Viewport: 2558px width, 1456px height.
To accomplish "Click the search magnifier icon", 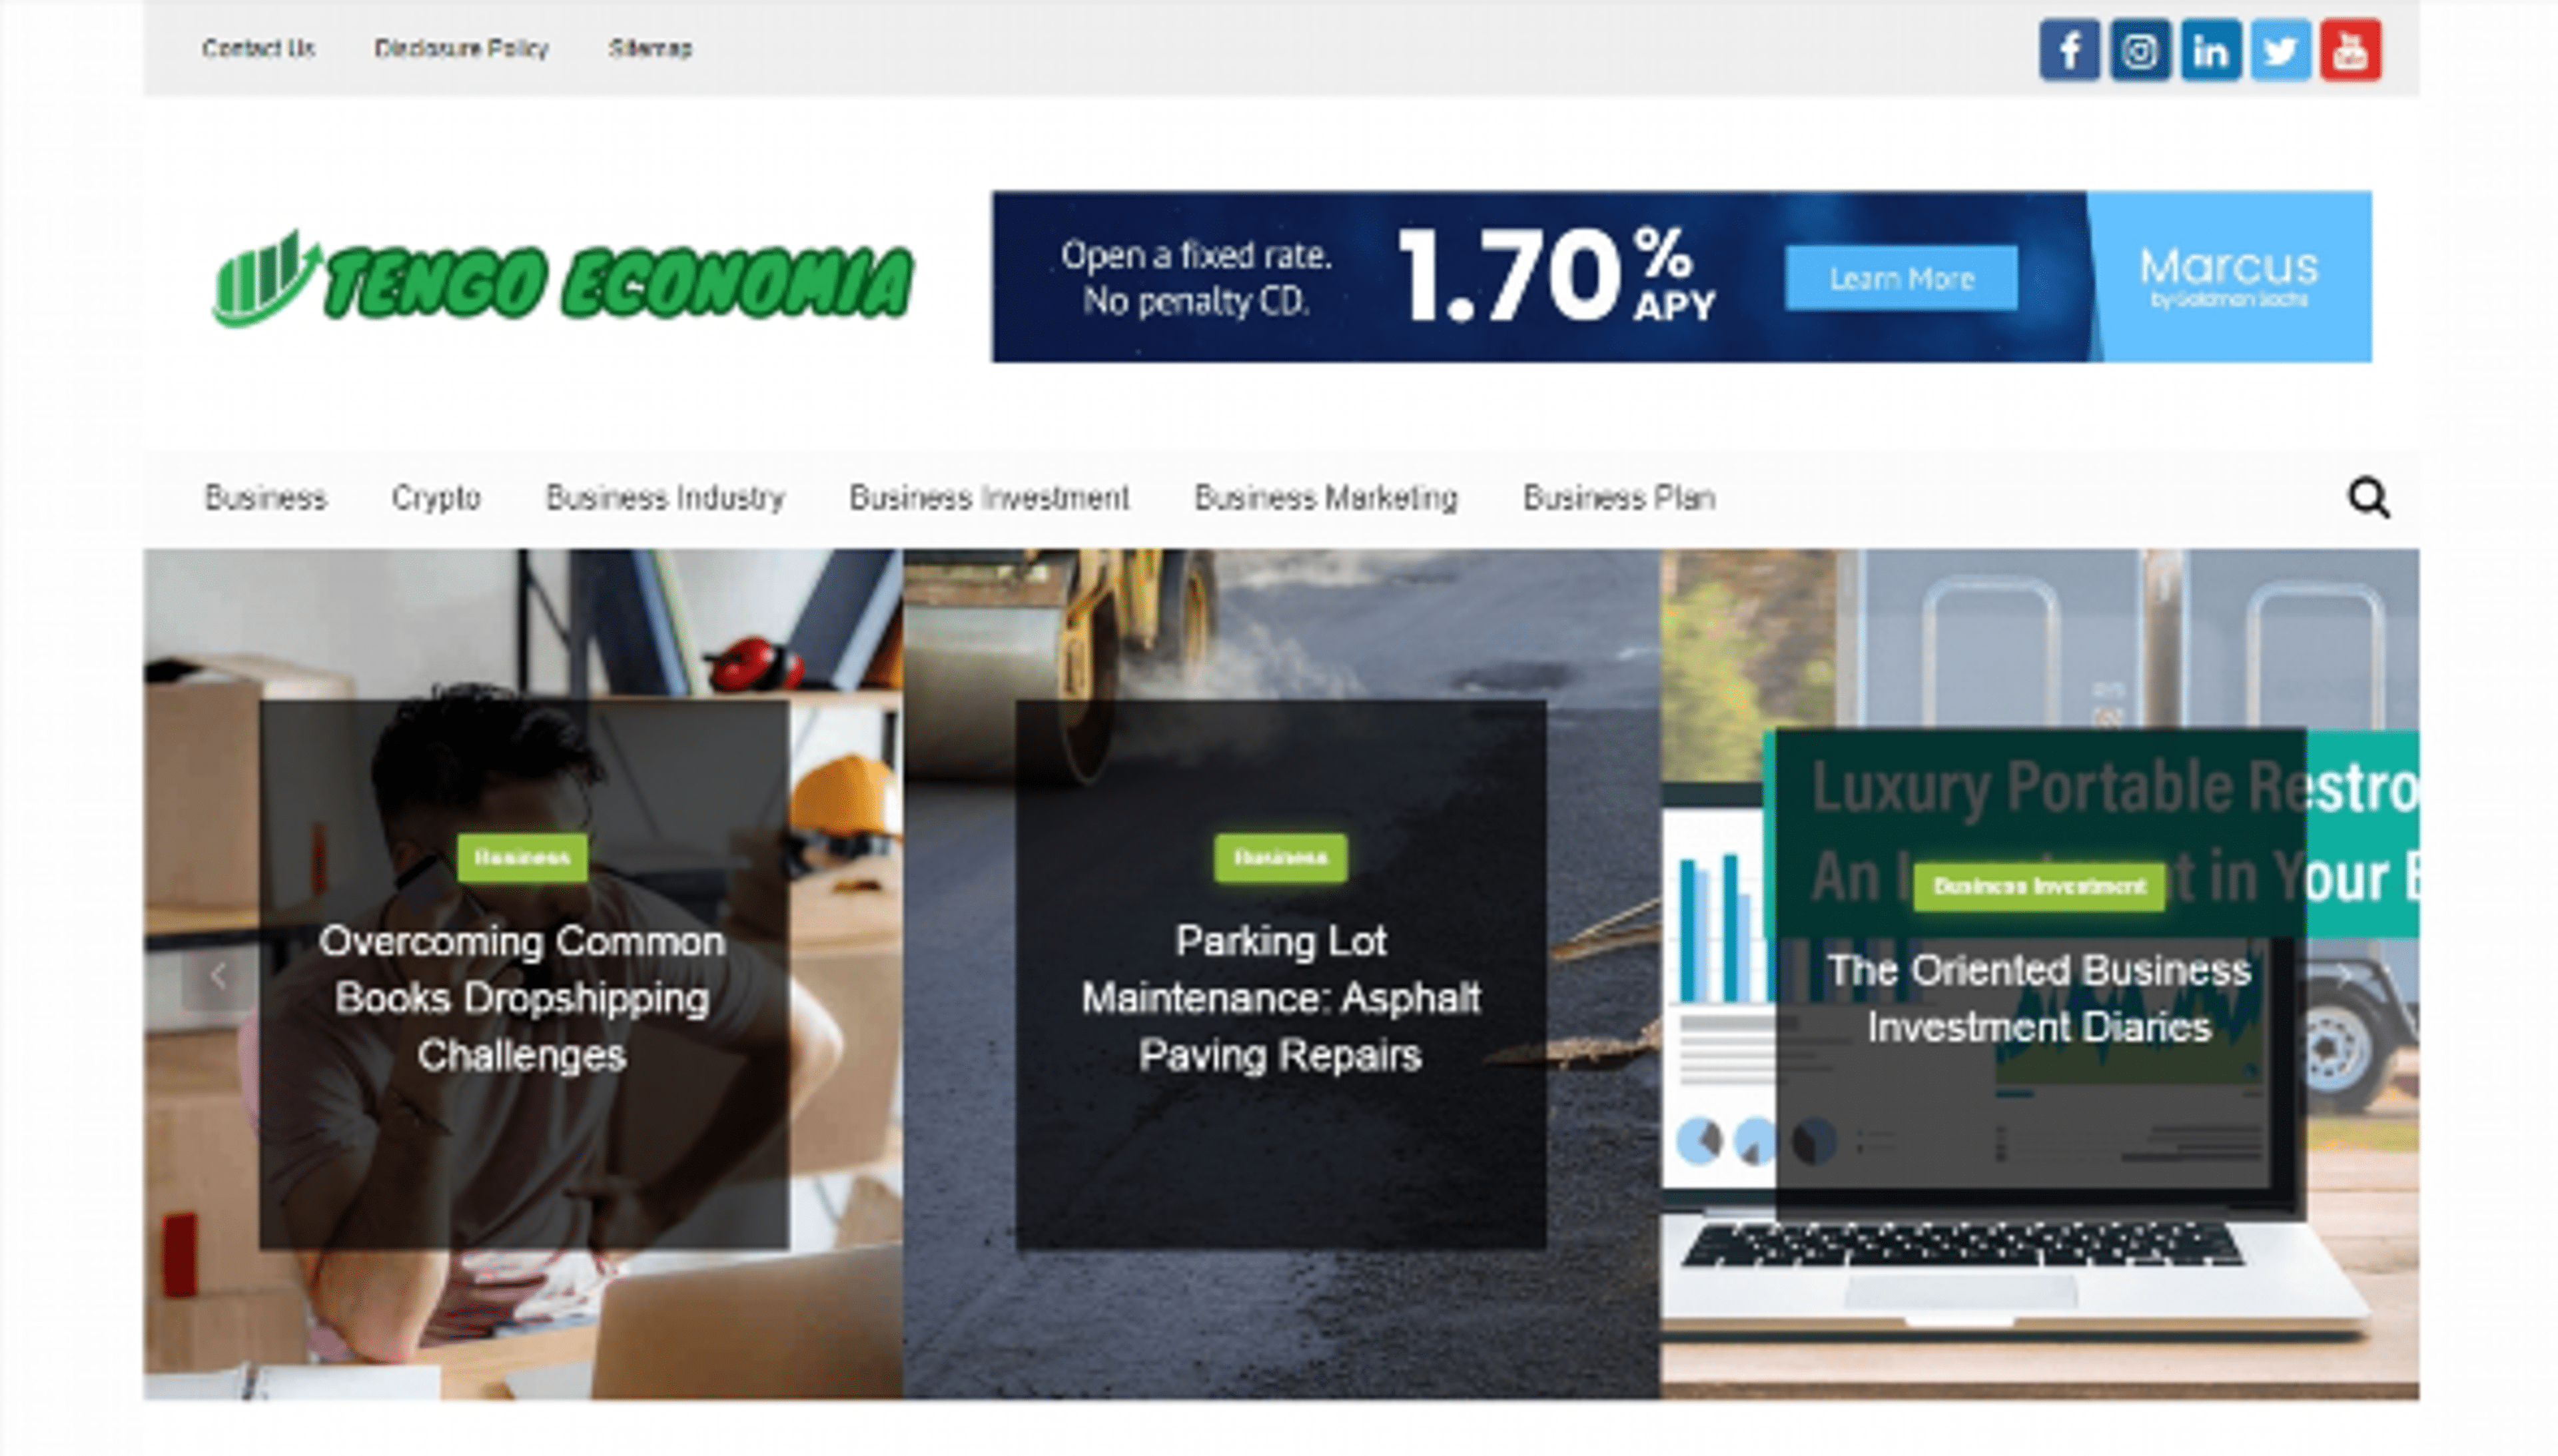I will 2368,497.
